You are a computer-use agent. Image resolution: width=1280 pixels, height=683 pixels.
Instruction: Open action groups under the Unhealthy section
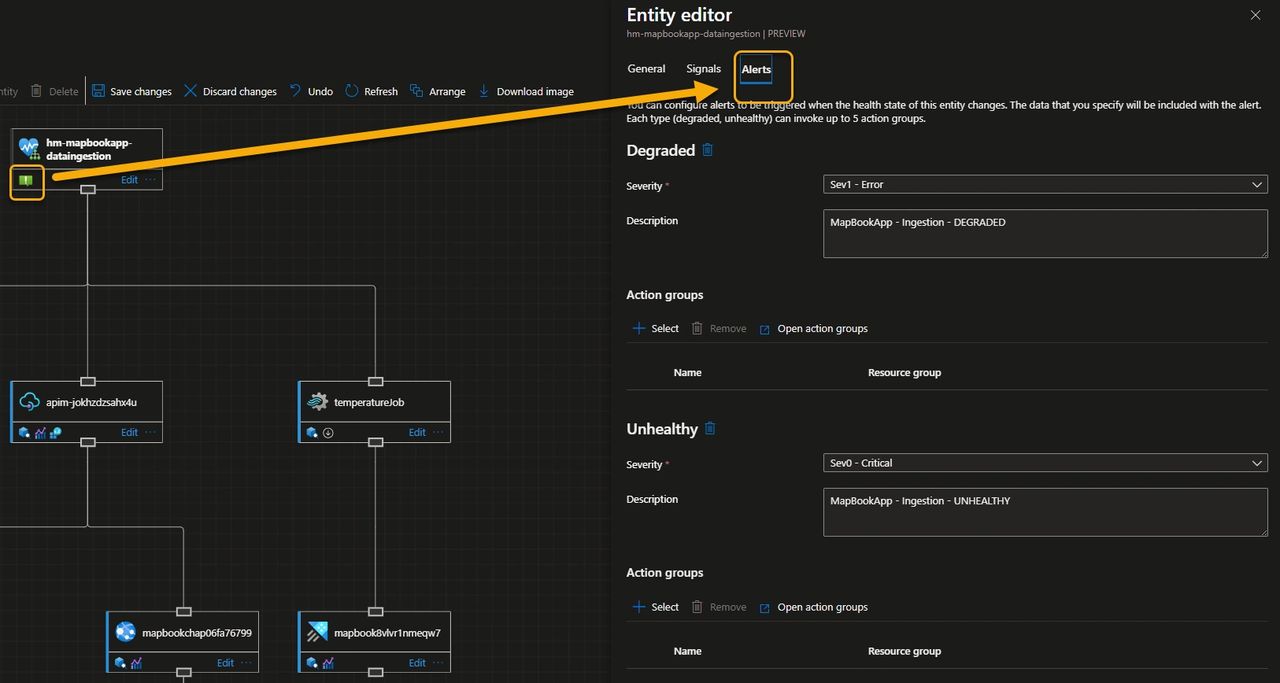(821, 607)
